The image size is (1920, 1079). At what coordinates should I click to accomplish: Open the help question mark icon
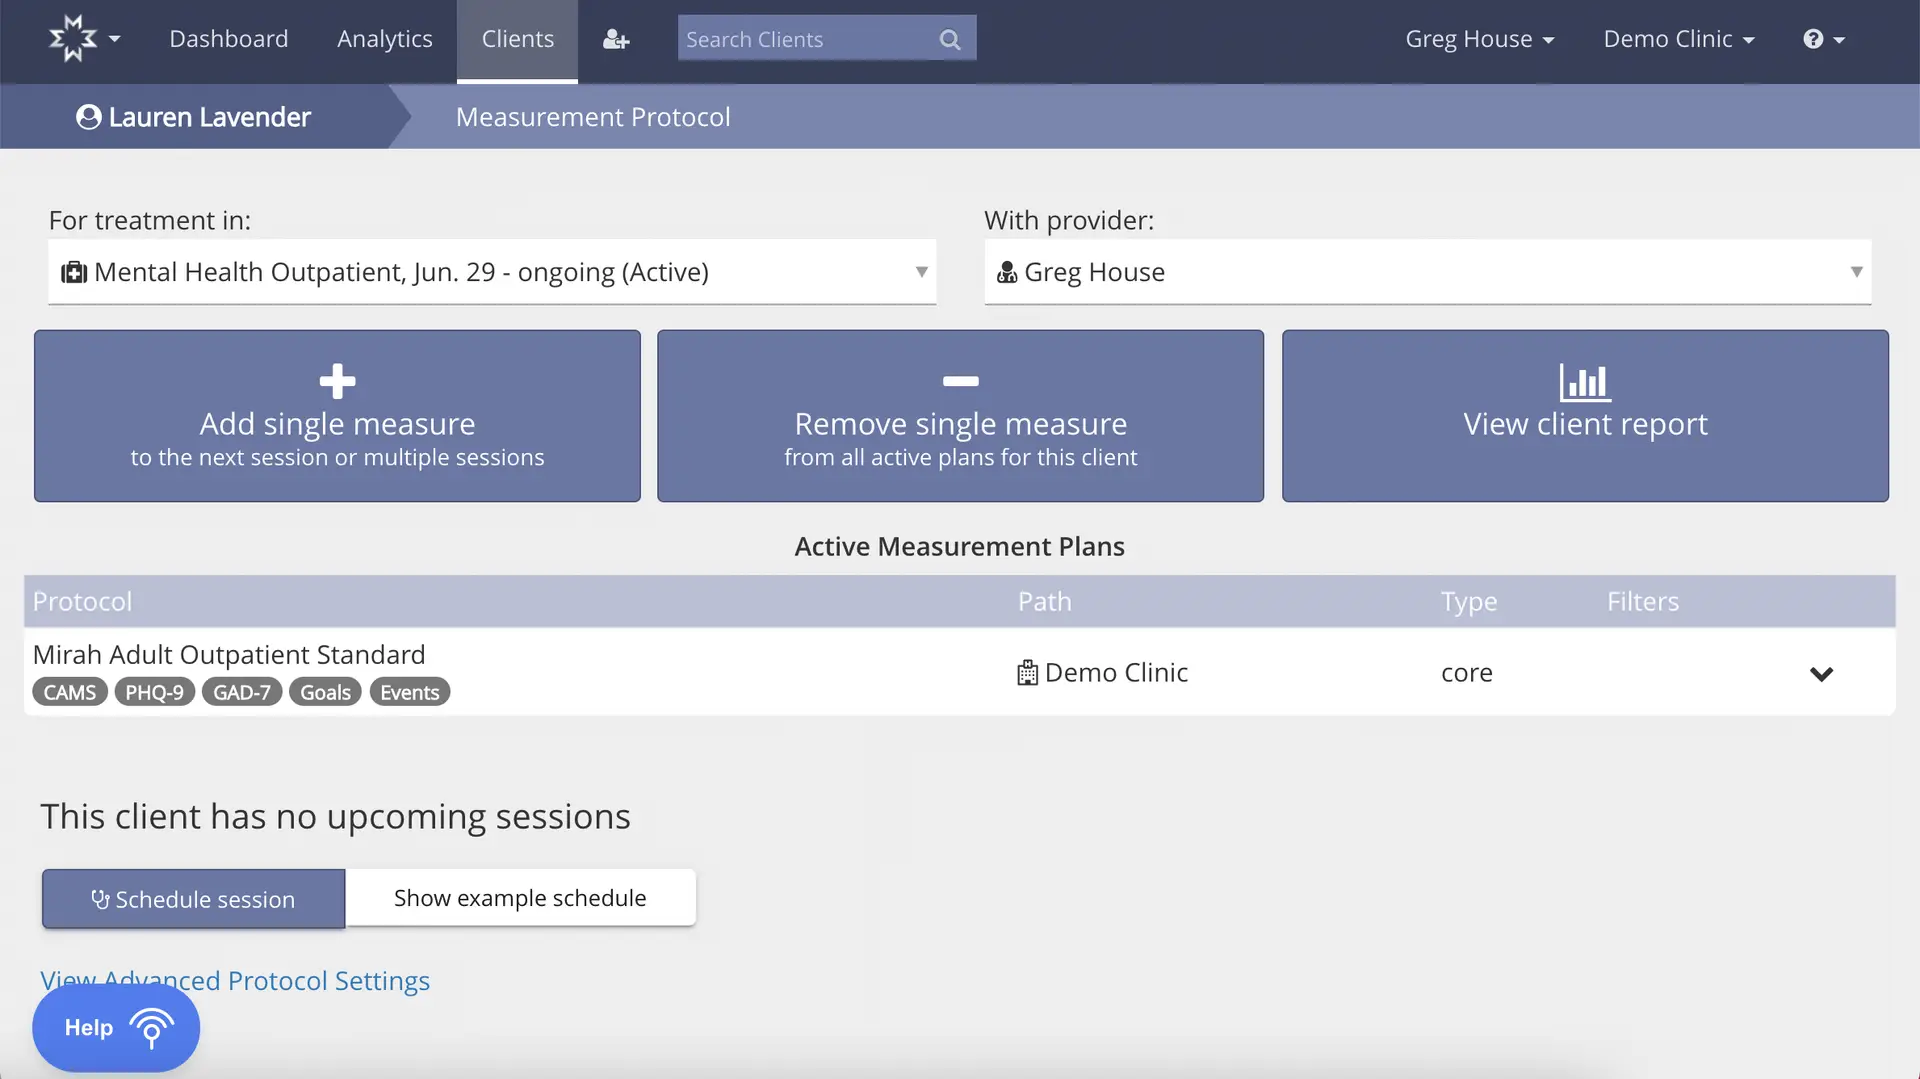pyautogui.click(x=1816, y=38)
